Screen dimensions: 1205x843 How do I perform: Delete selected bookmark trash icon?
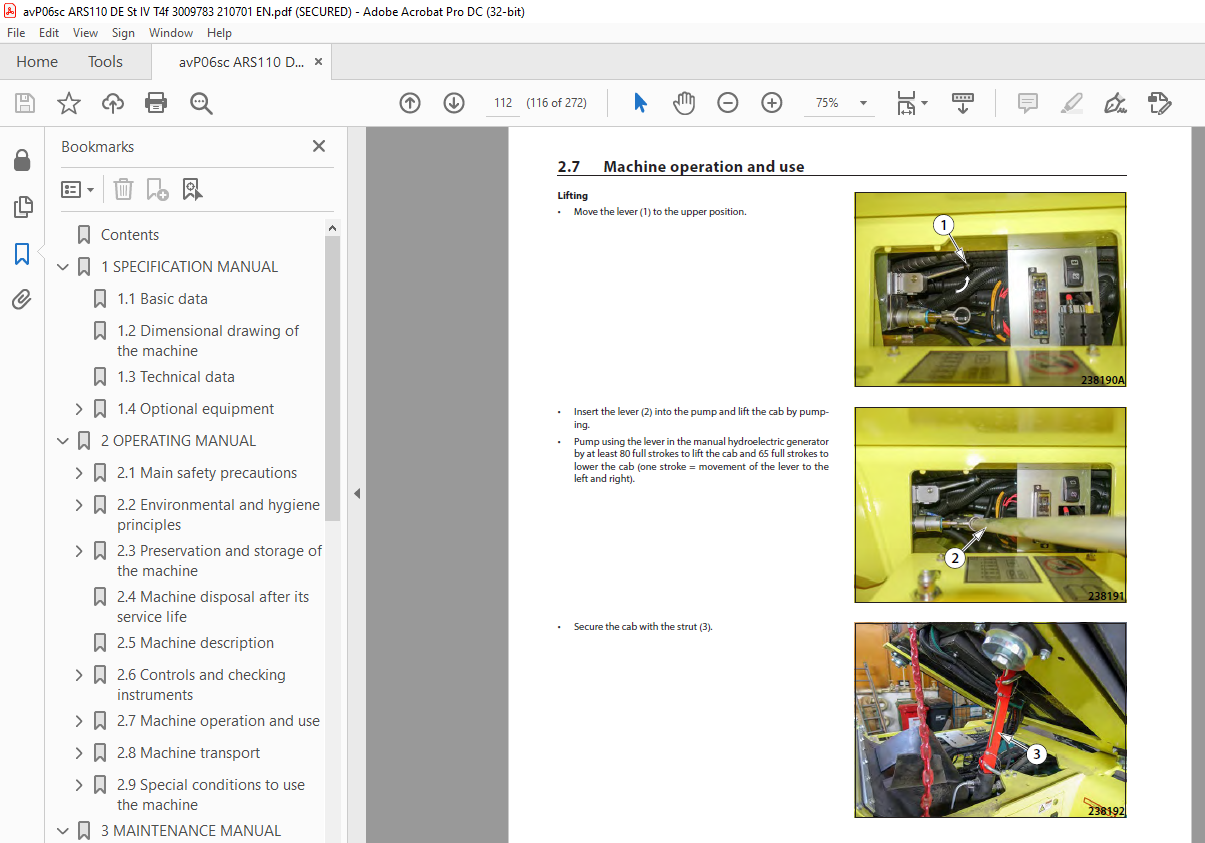click(123, 189)
